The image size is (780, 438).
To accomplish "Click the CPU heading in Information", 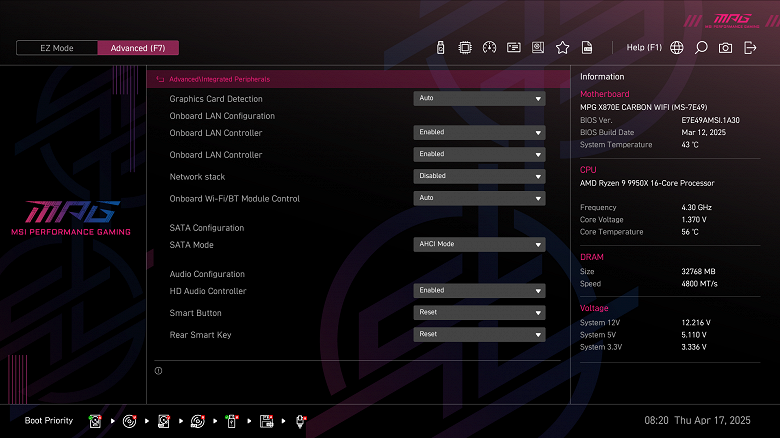I will tap(588, 170).
